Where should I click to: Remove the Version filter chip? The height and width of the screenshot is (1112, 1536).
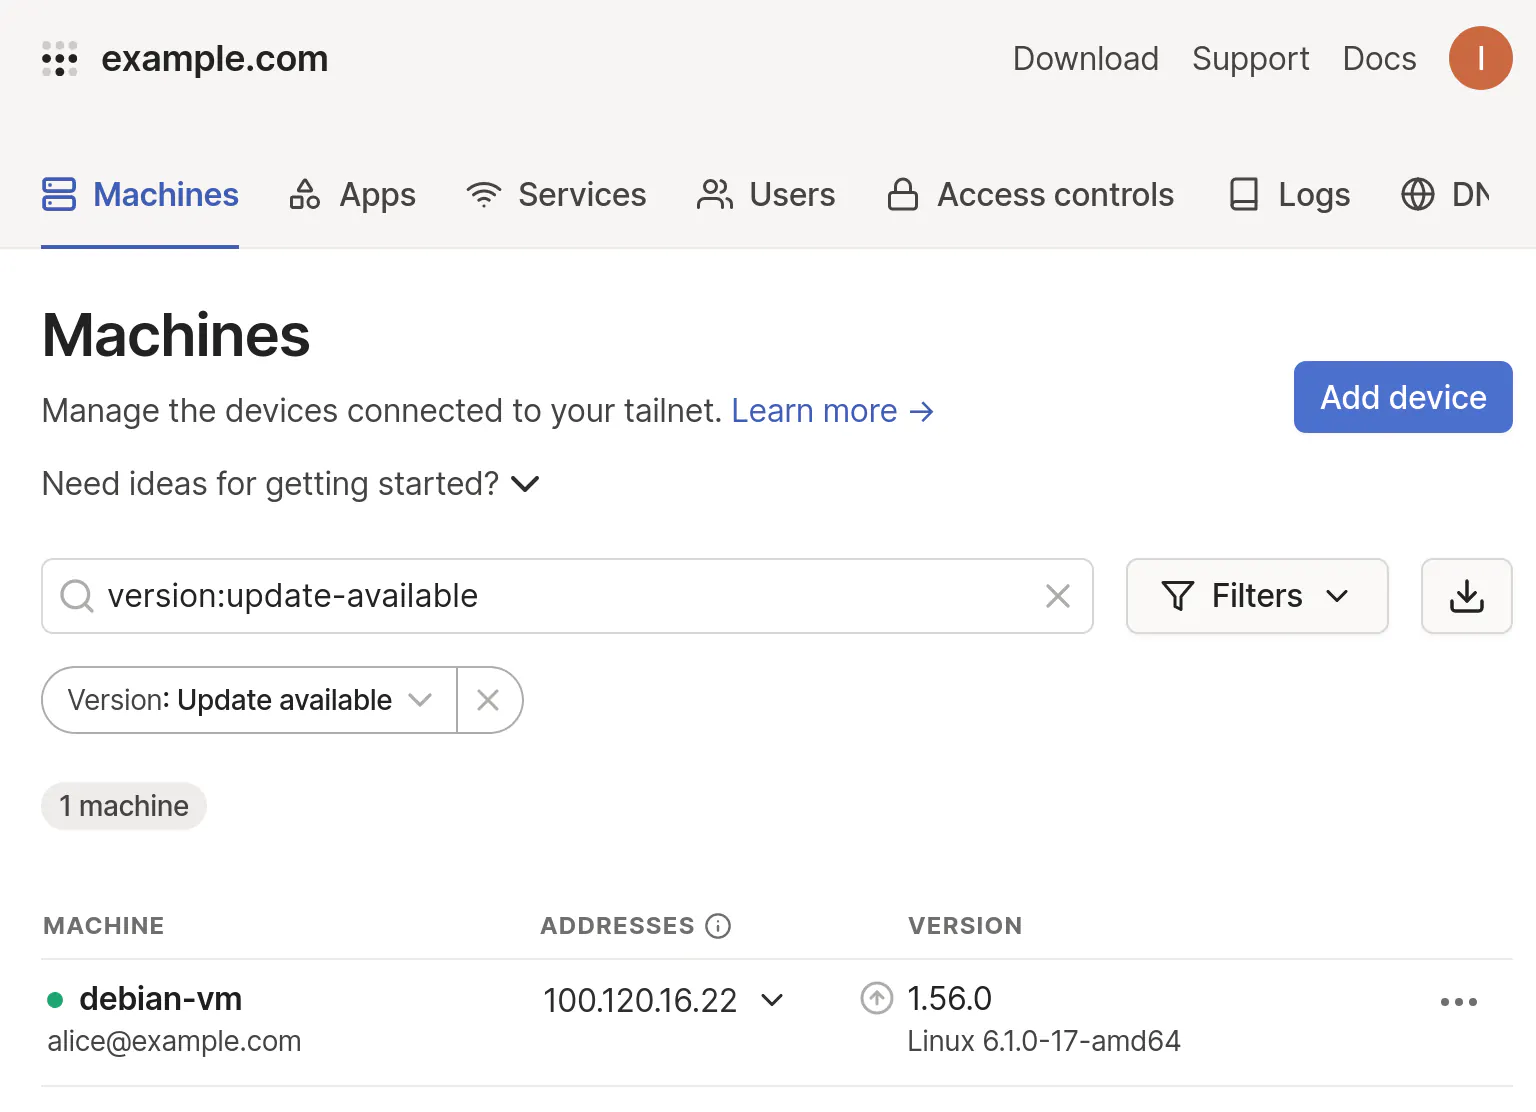pos(488,700)
